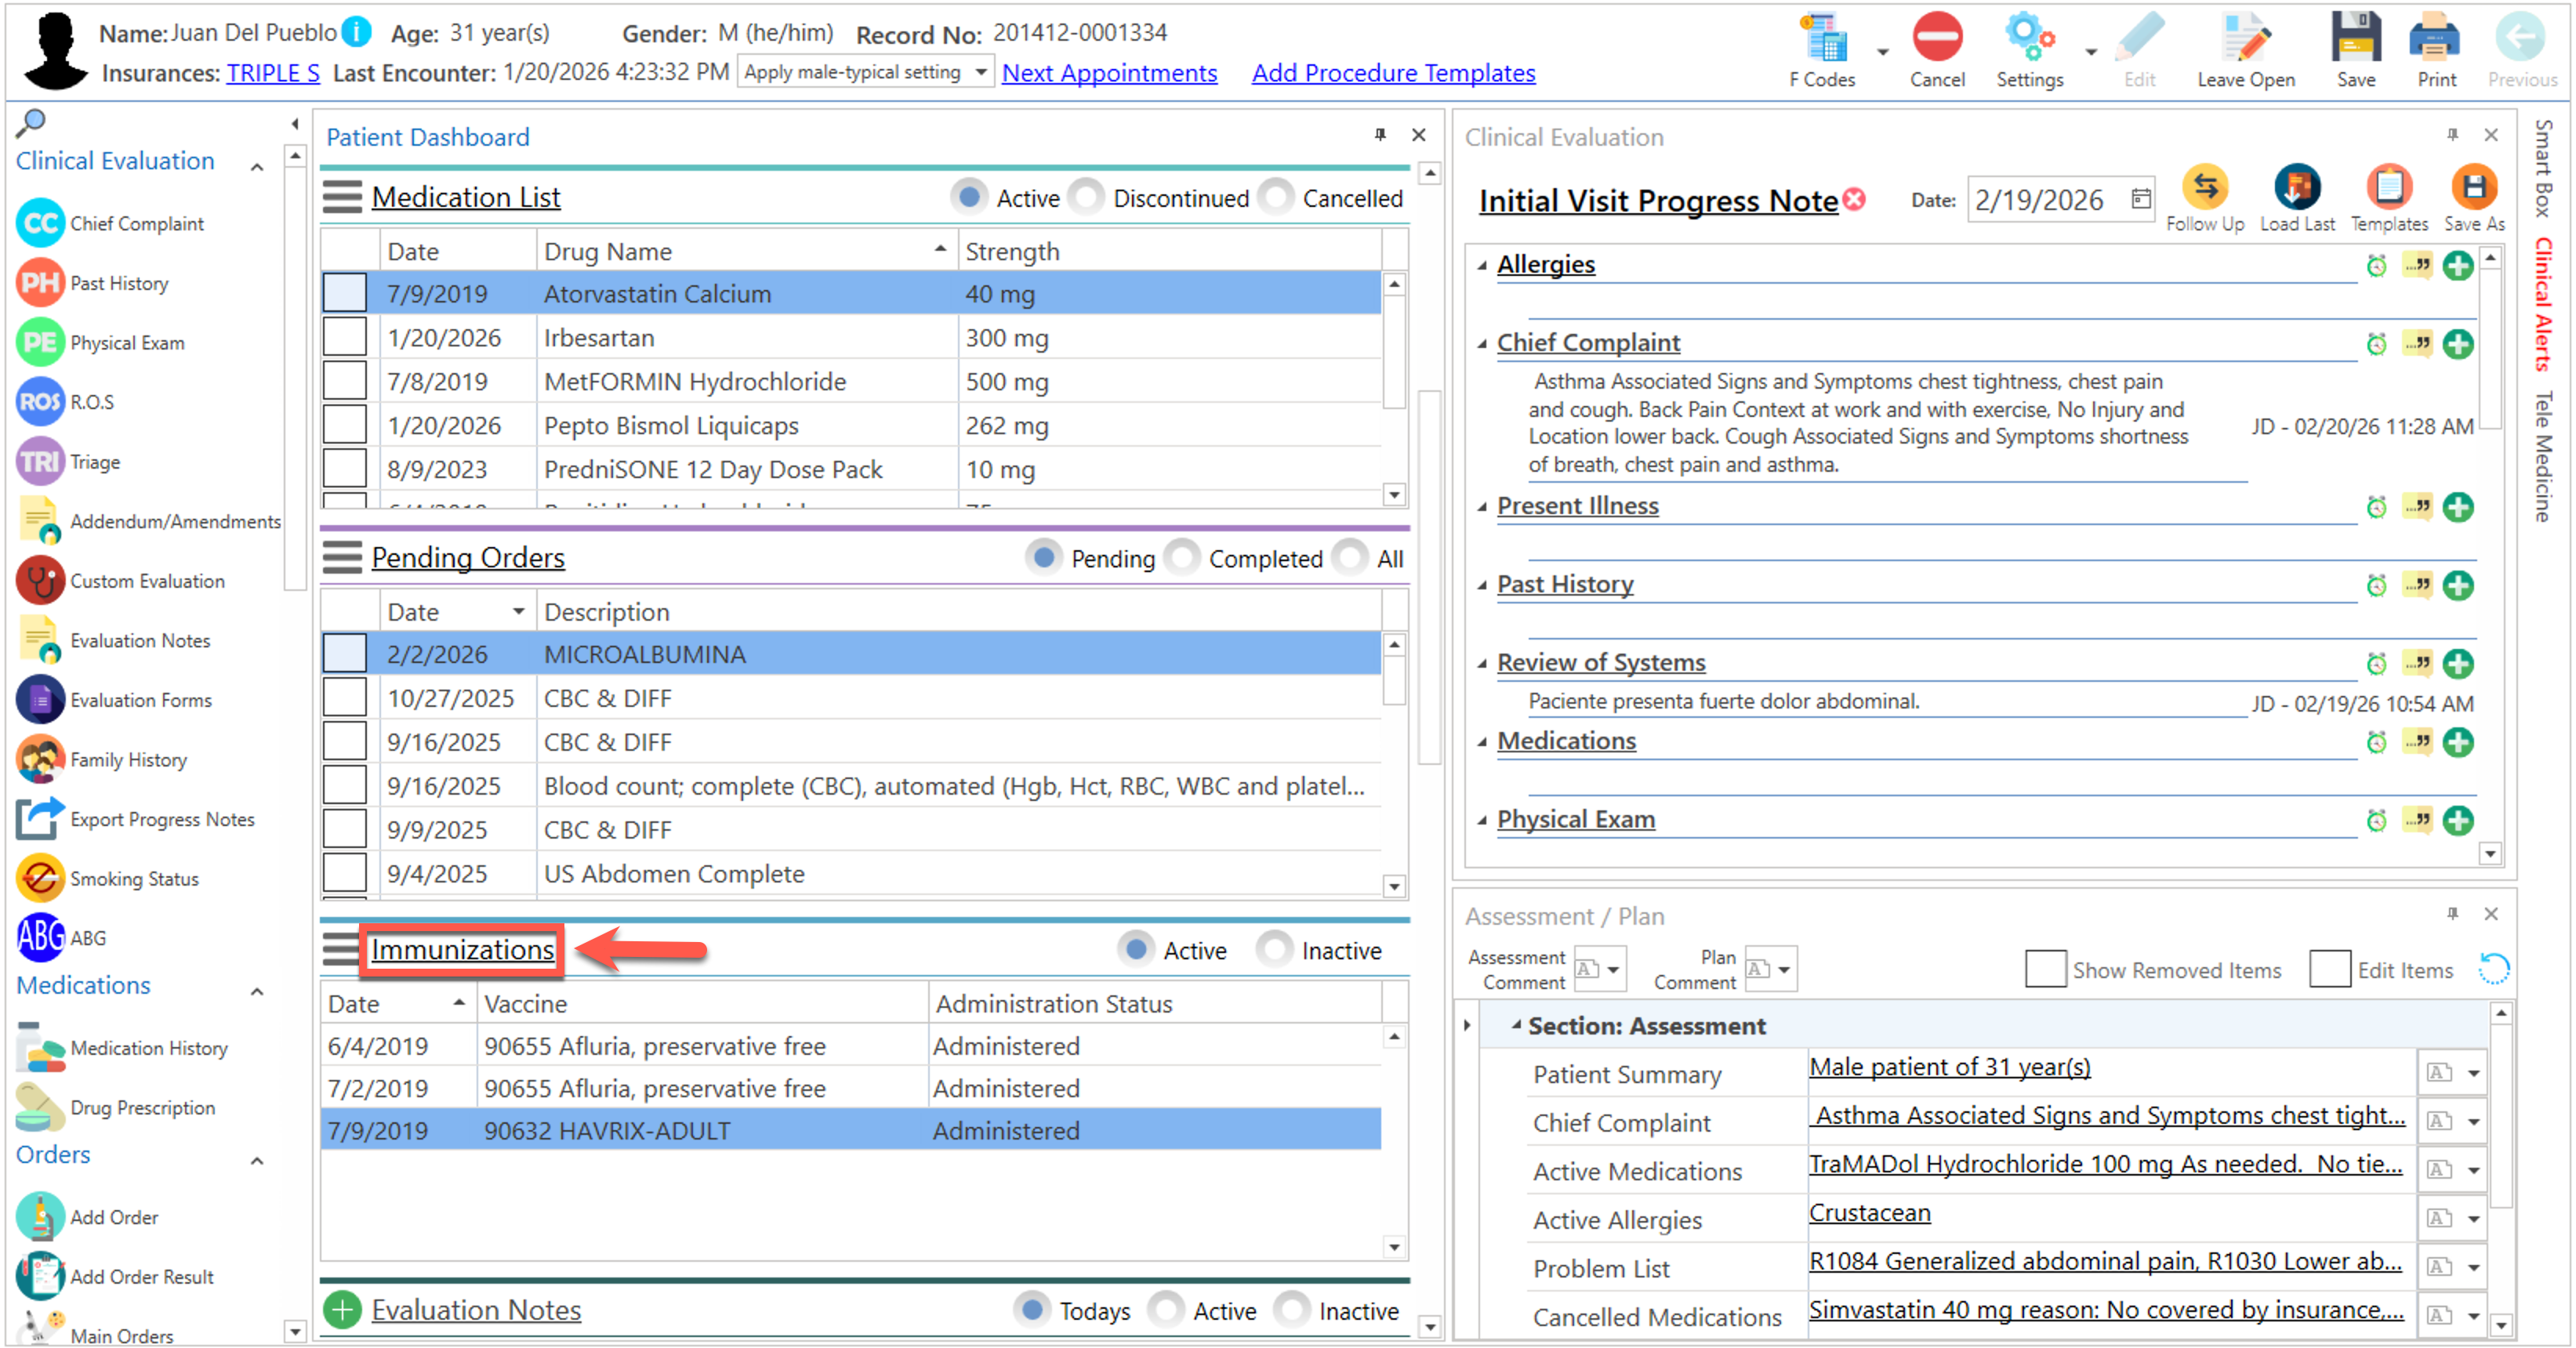
Task: Click the Save toolbar icon
Action: click(x=2355, y=40)
